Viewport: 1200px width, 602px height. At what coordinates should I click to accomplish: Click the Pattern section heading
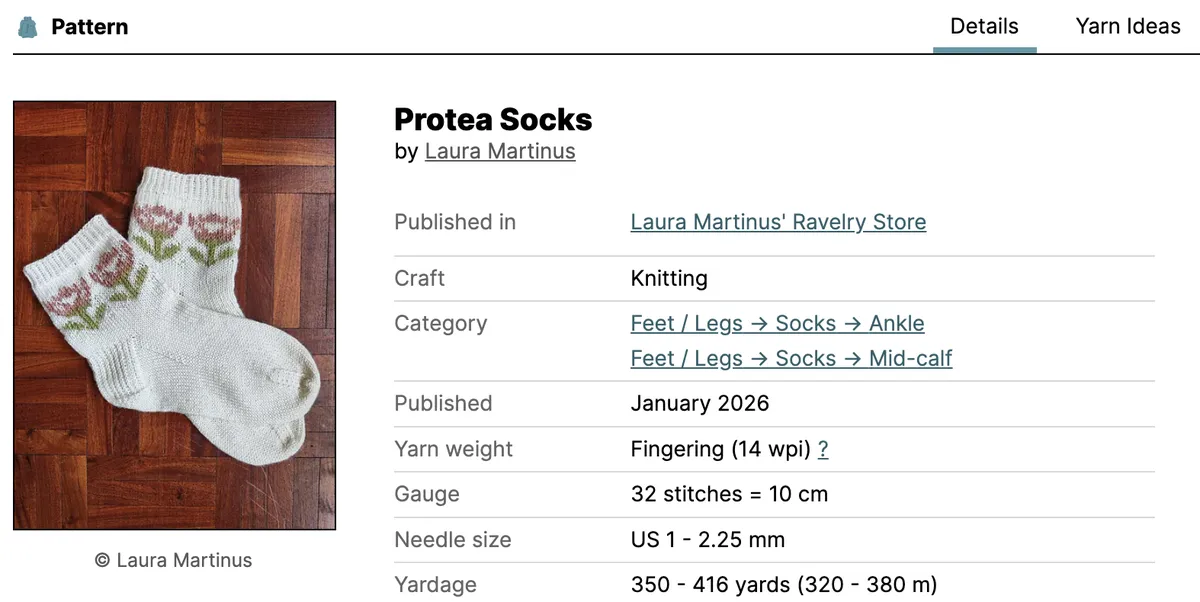point(89,27)
